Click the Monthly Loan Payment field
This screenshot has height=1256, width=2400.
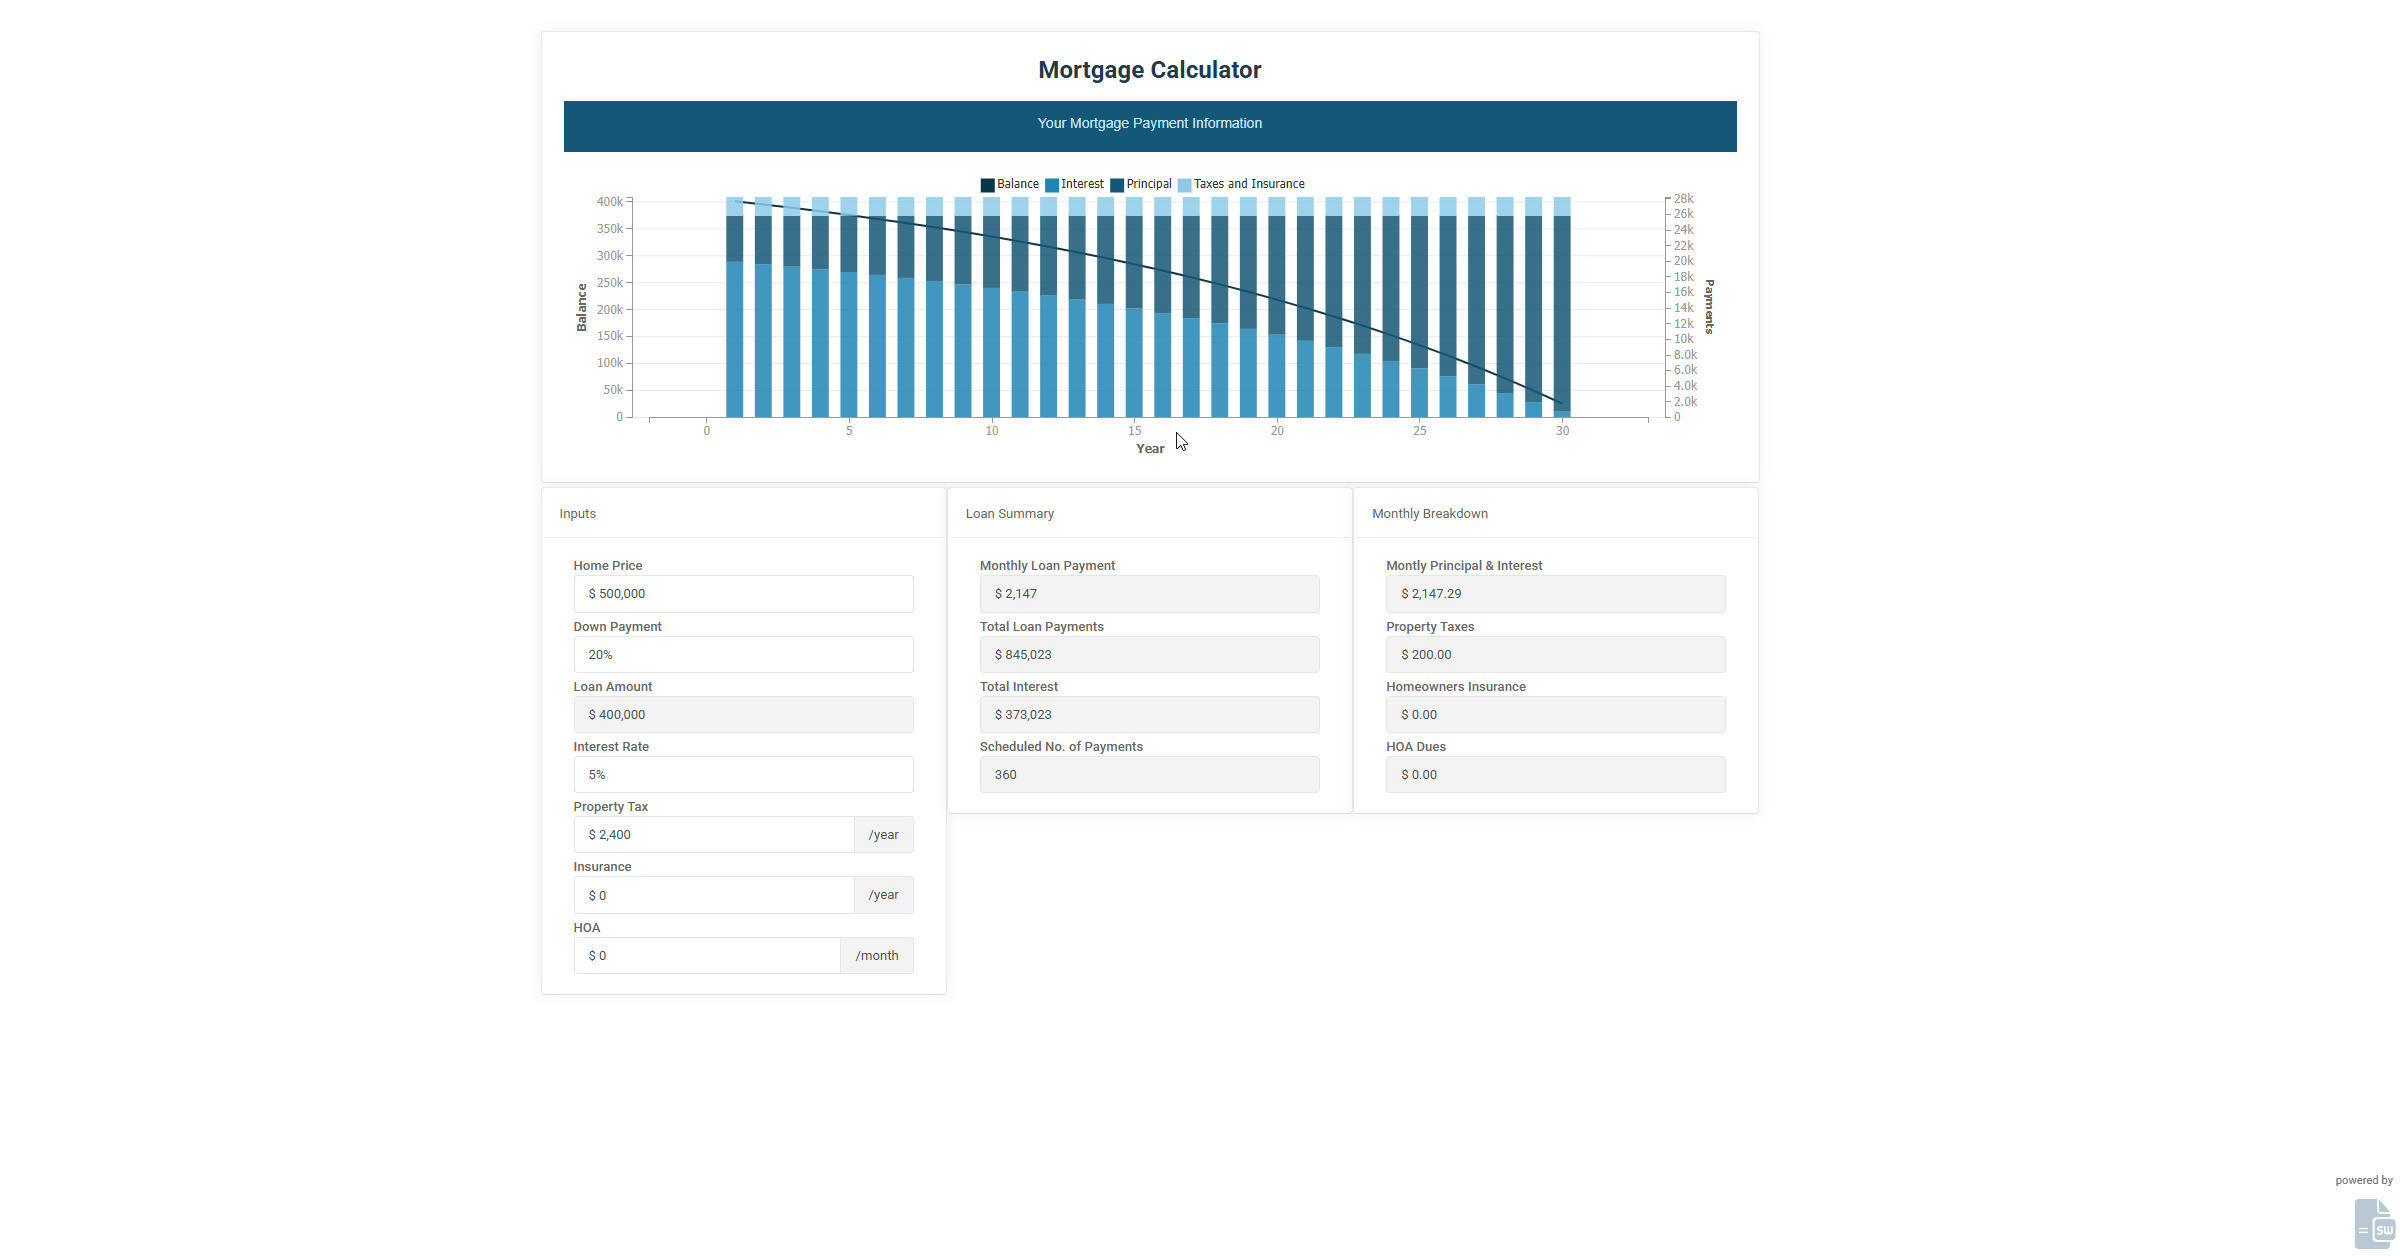[x=1149, y=594]
